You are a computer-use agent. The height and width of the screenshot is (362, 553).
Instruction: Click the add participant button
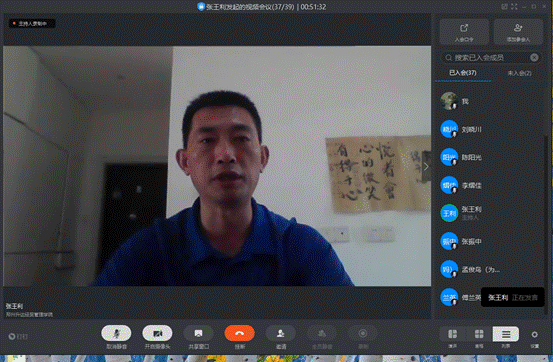pos(518,32)
